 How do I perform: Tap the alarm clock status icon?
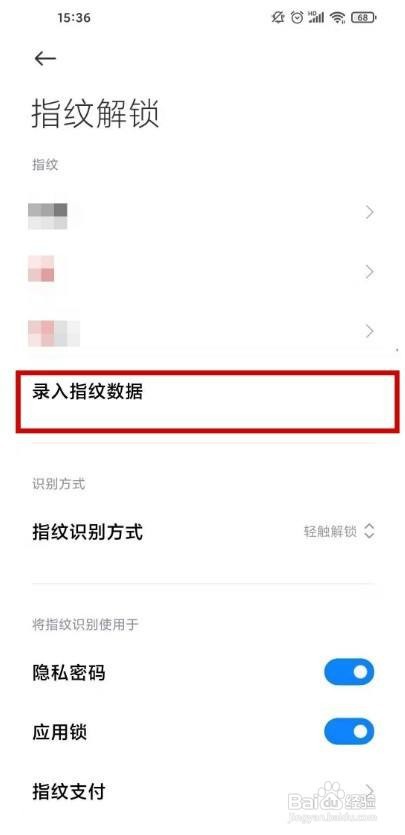[297, 18]
